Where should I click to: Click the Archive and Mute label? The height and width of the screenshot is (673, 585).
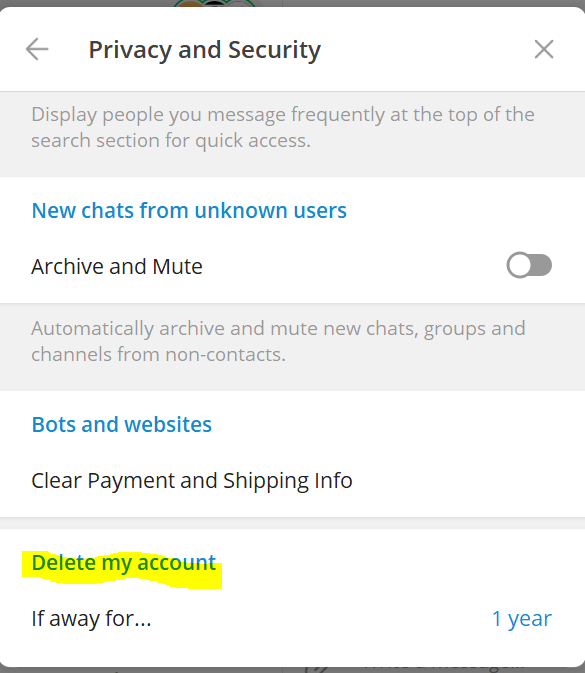pos(117,267)
